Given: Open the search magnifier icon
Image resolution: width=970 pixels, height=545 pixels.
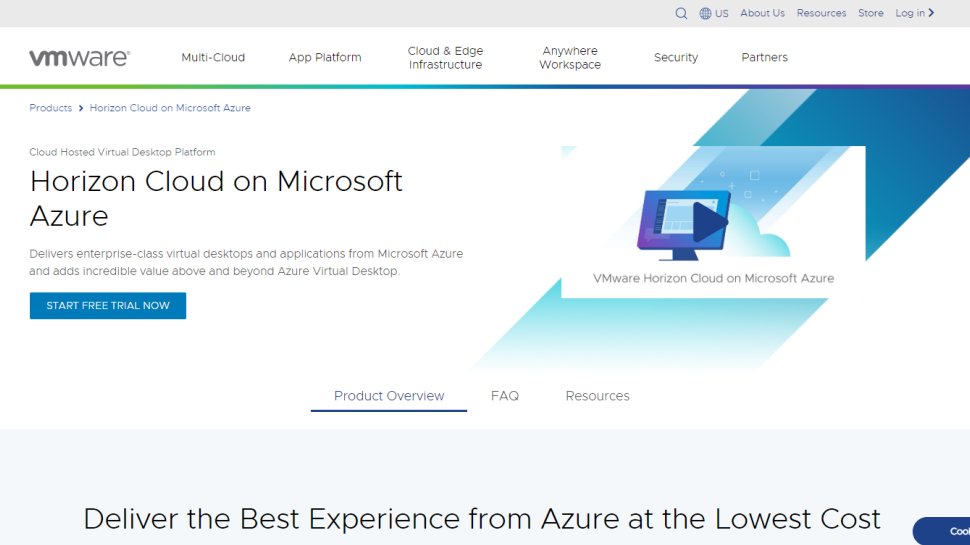Looking at the screenshot, I should click(681, 13).
